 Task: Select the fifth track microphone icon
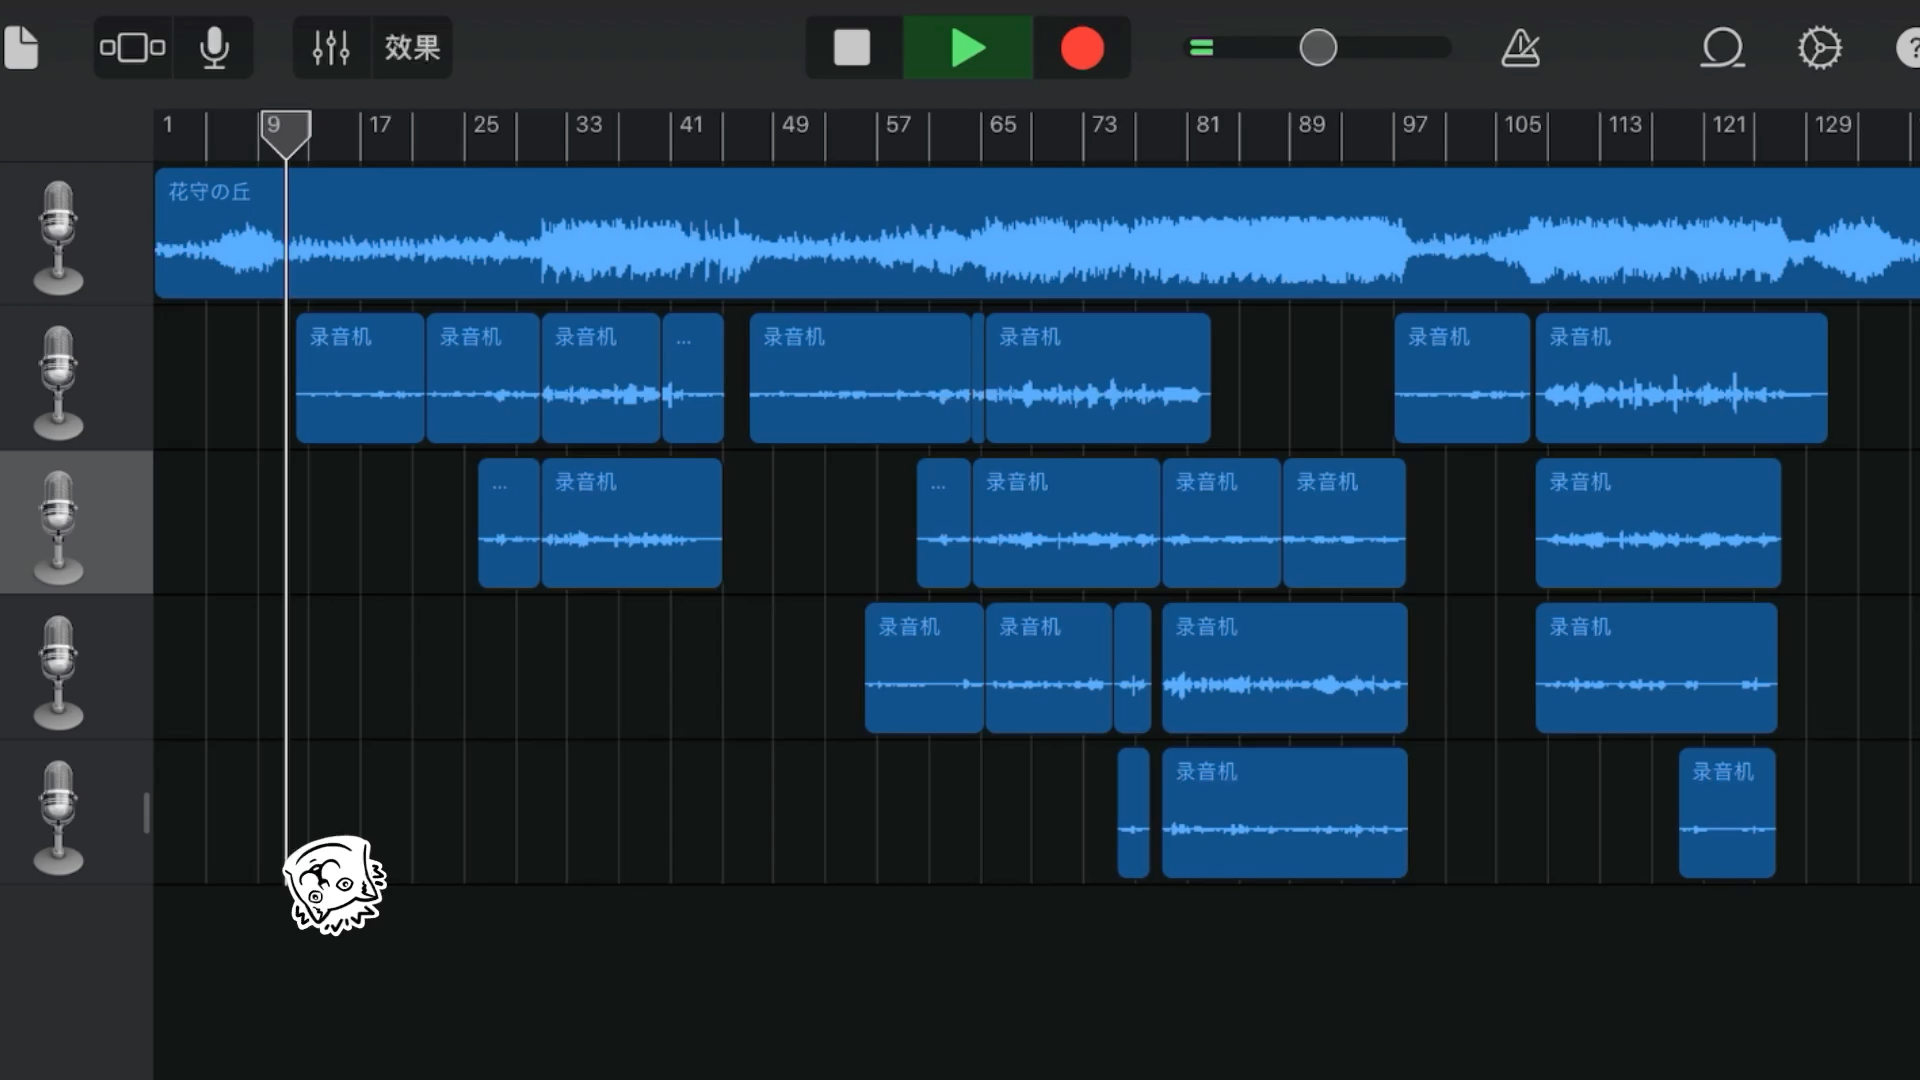click(59, 817)
